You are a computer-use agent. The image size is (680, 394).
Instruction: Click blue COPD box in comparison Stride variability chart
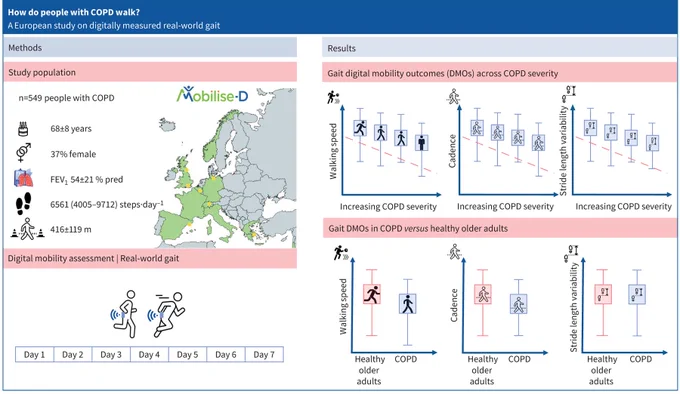637,294
